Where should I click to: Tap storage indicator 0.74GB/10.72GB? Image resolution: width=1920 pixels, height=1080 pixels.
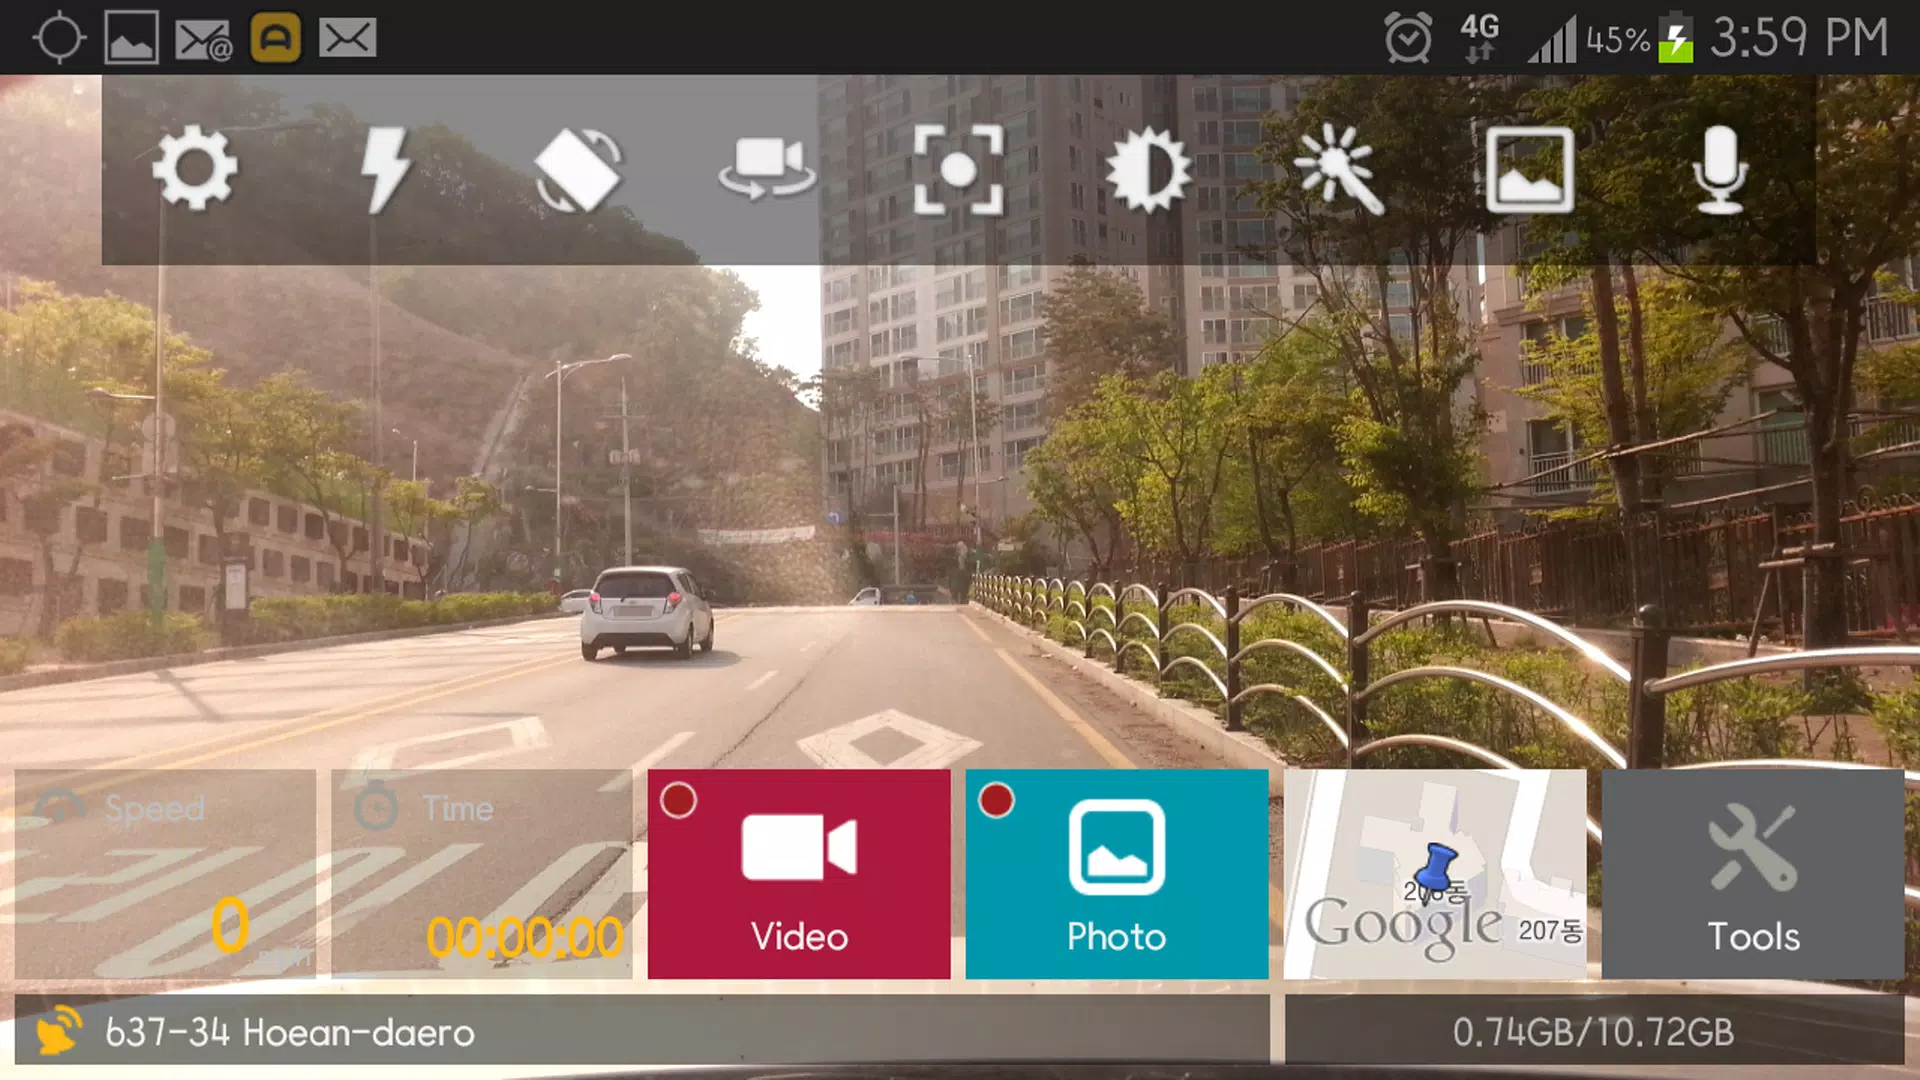pyautogui.click(x=1594, y=1032)
